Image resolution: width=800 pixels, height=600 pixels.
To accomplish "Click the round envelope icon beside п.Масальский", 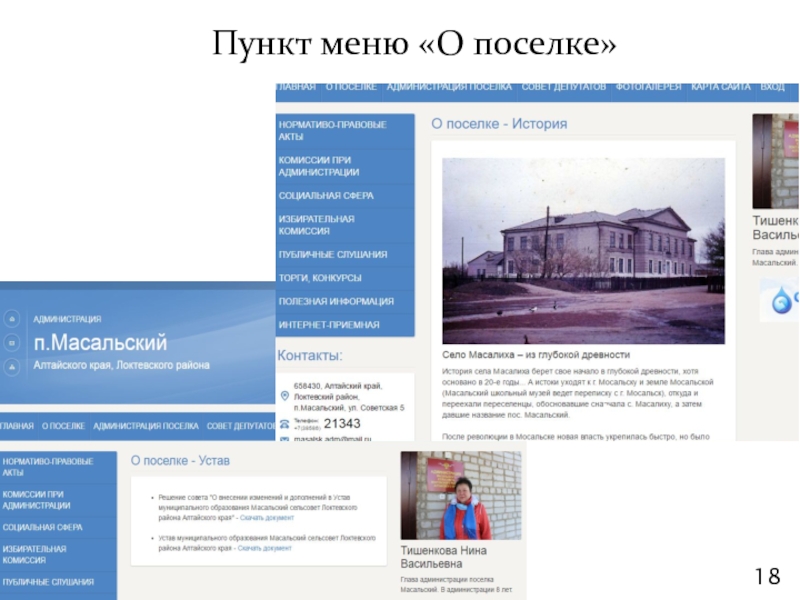I will (12, 342).
